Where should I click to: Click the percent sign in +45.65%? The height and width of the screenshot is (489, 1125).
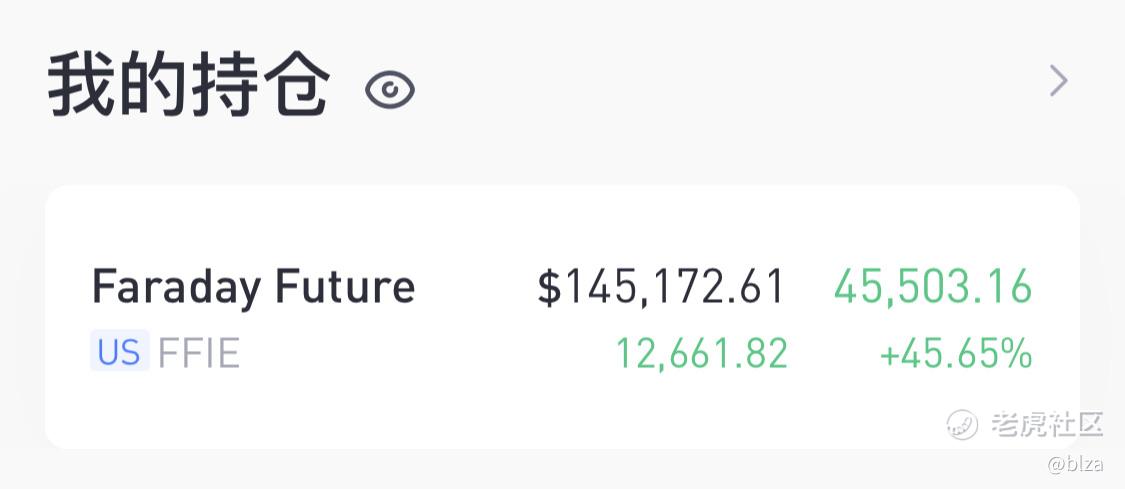tap(1015, 353)
